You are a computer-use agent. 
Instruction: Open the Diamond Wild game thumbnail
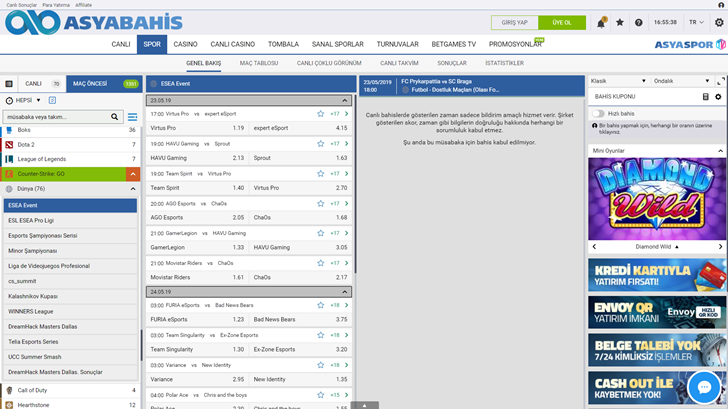tap(656, 199)
